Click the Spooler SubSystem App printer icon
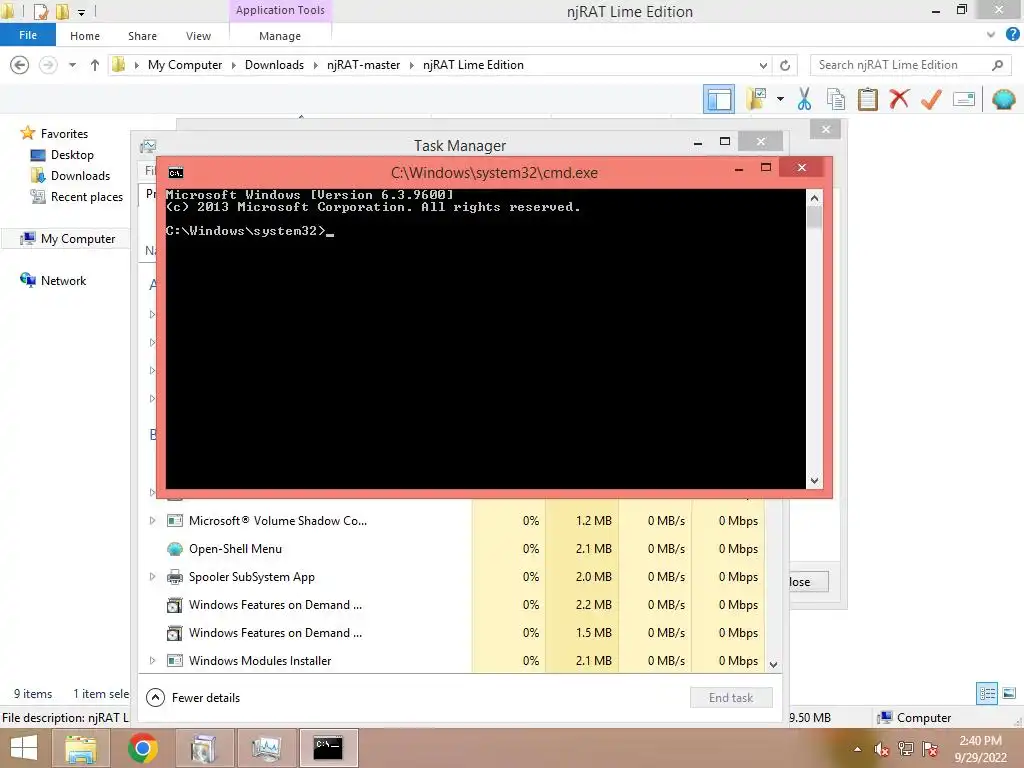 tap(174, 577)
